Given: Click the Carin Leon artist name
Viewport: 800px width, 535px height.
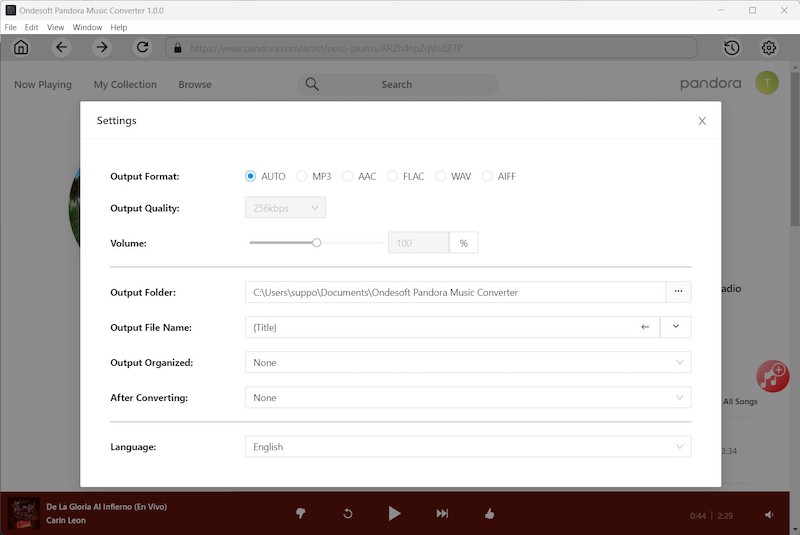Looking at the screenshot, I should coord(66,520).
